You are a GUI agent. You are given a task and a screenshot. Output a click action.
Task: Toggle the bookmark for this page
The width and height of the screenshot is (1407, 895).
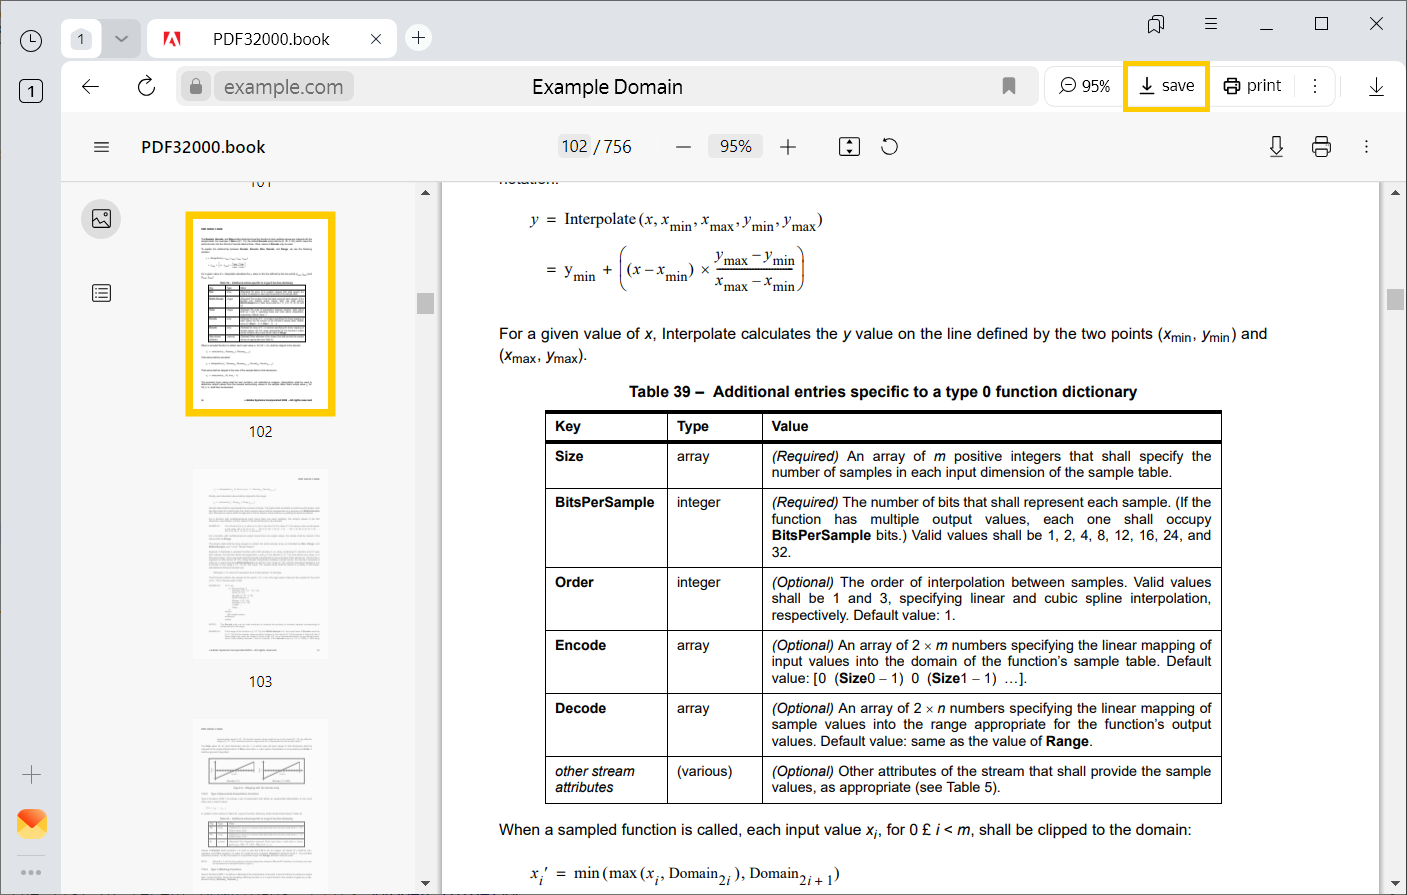(x=1009, y=87)
